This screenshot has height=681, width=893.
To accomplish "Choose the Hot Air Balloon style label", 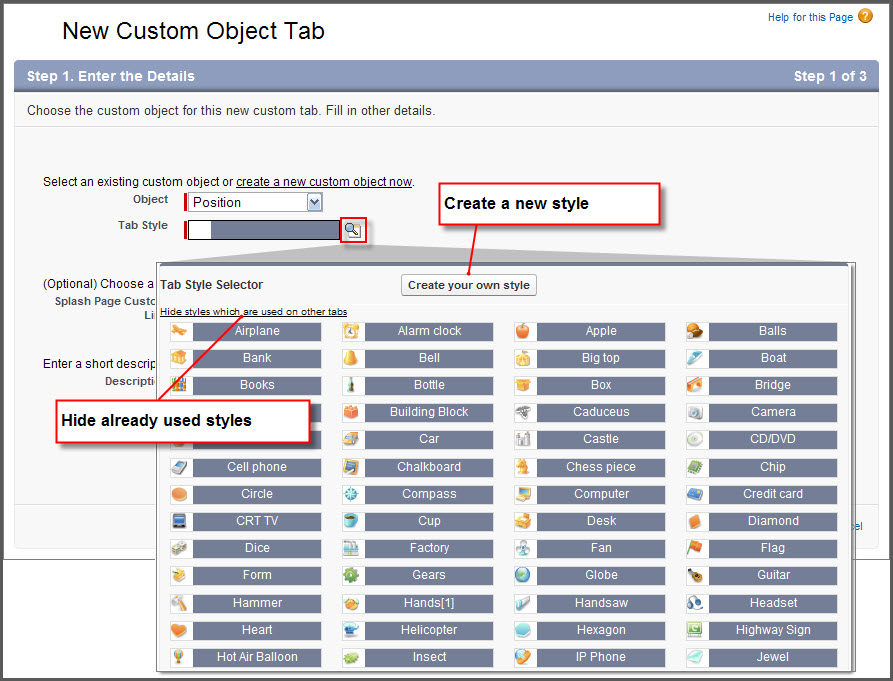I will 257,657.
